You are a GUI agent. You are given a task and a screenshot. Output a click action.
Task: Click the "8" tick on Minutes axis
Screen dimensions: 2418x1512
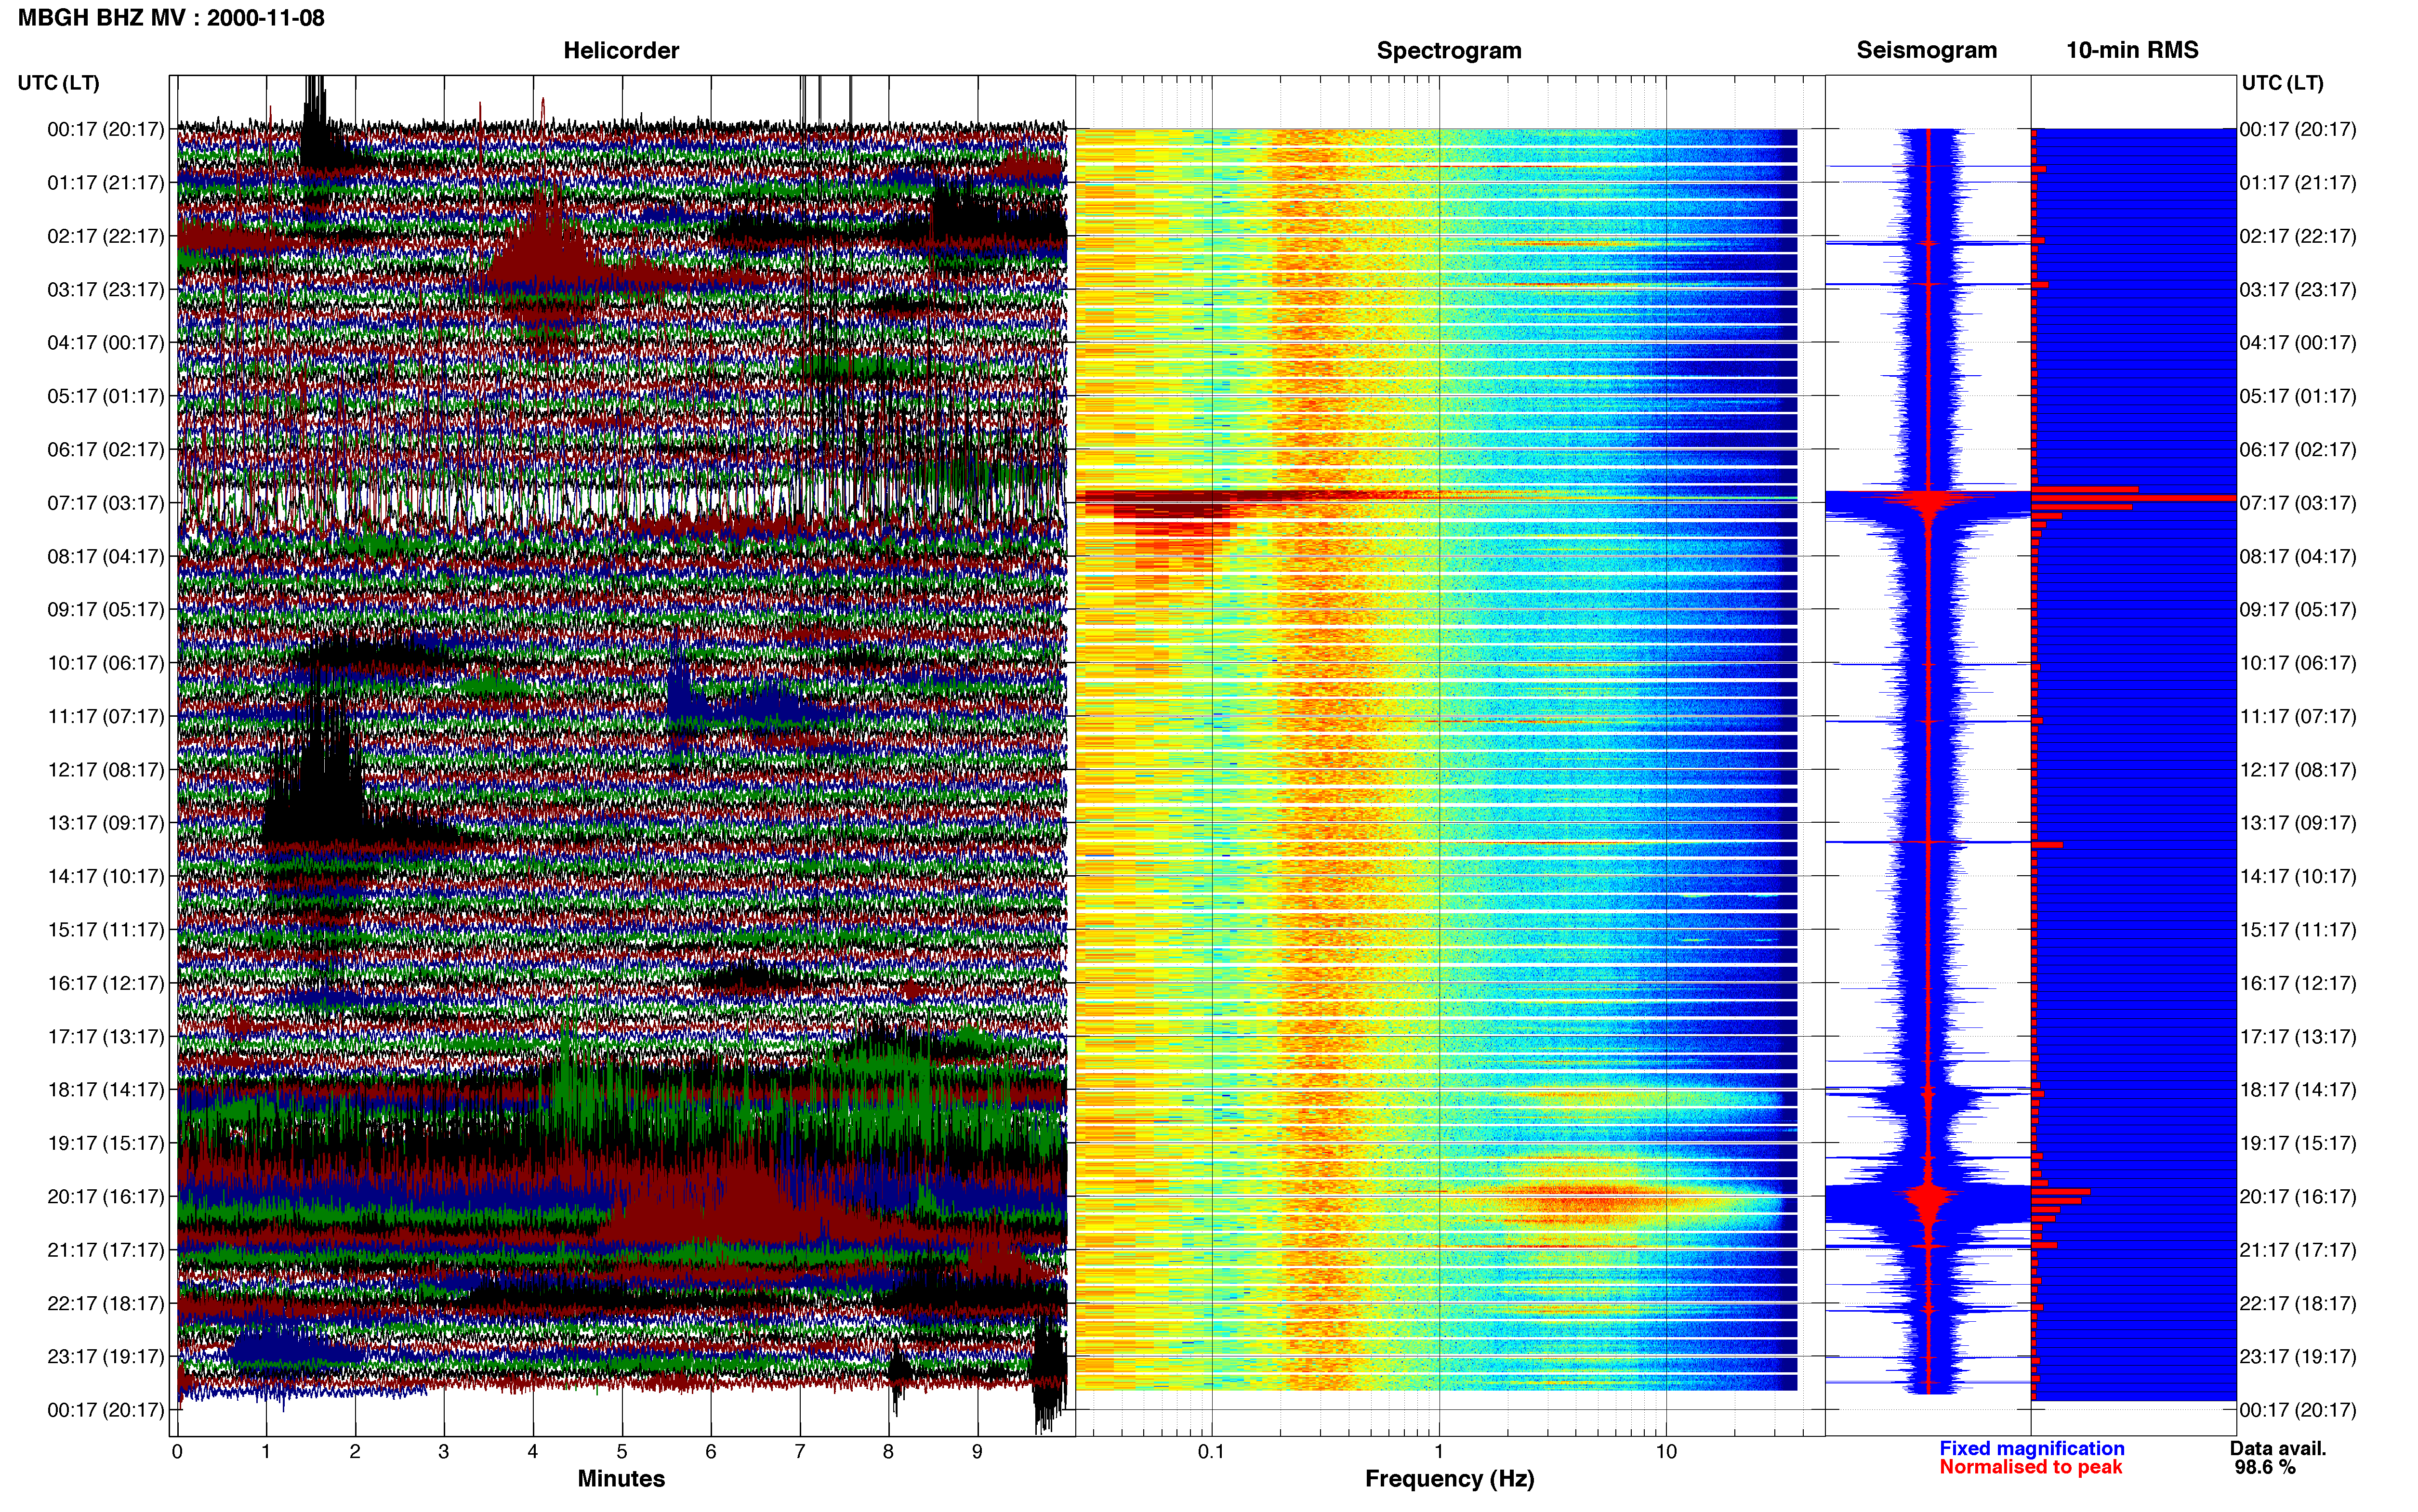888,1452
